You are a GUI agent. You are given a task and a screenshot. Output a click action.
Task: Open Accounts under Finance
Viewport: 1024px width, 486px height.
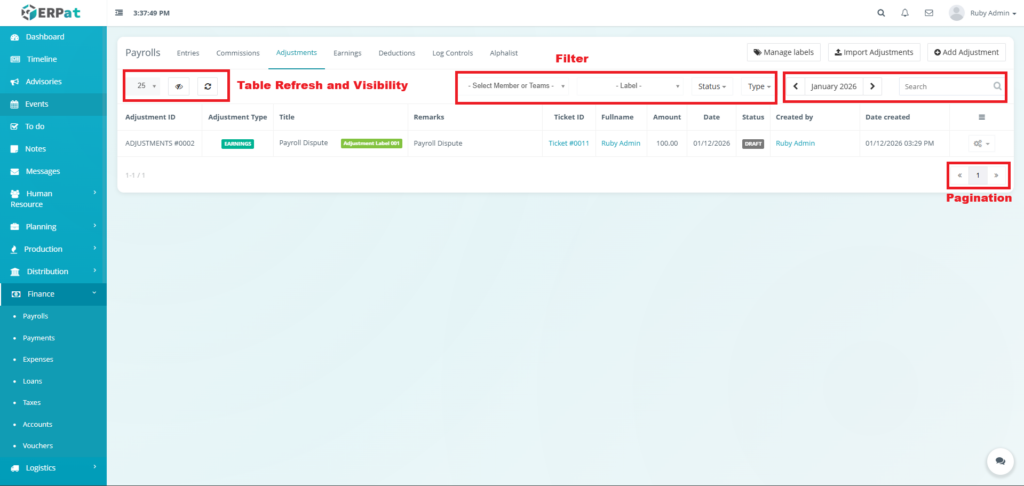[37, 424]
